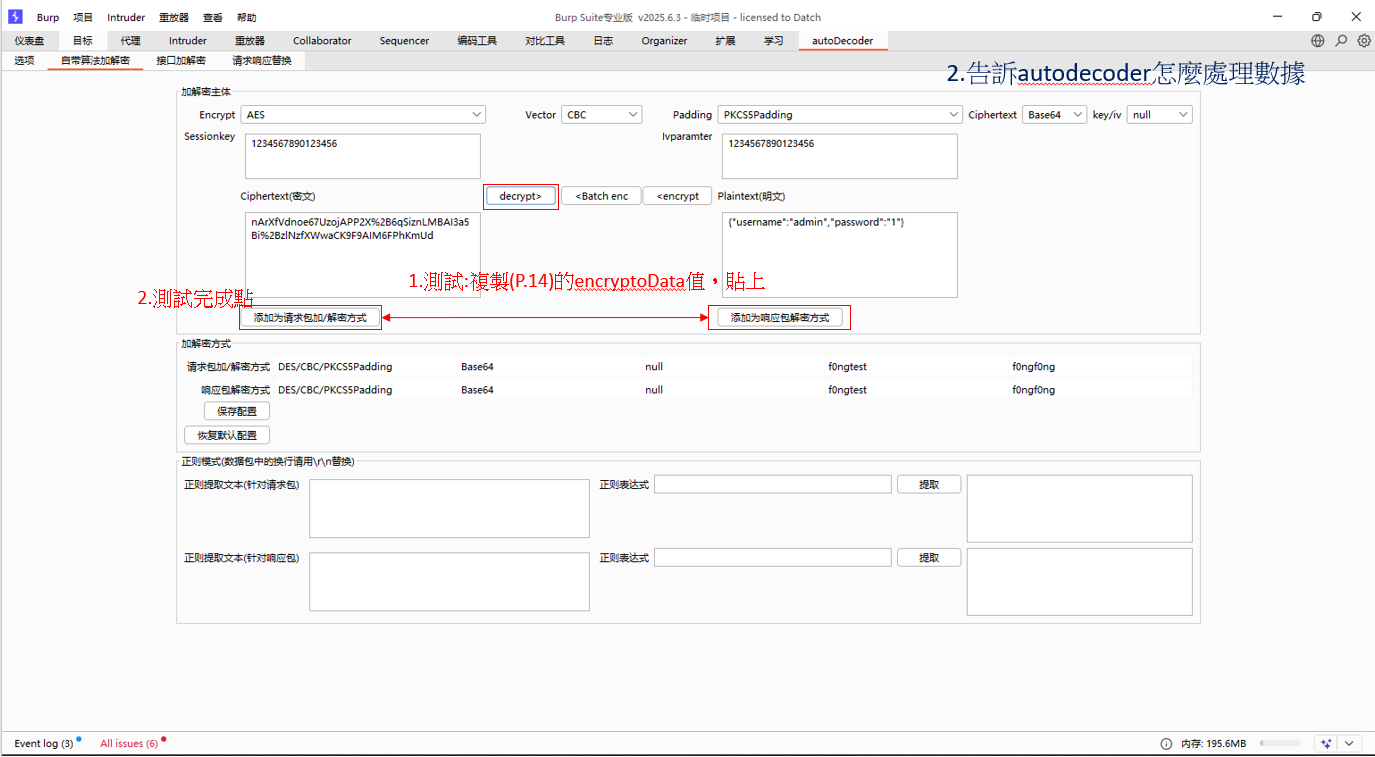Click the decrypt> button
Image resolution: width=1375 pixels, height=757 pixels.
click(x=520, y=196)
